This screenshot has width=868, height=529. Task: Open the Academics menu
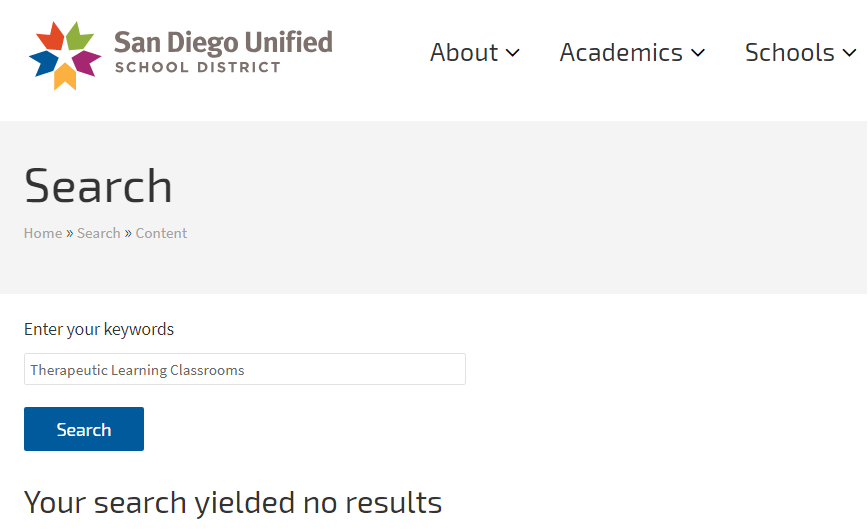tap(621, 53)
